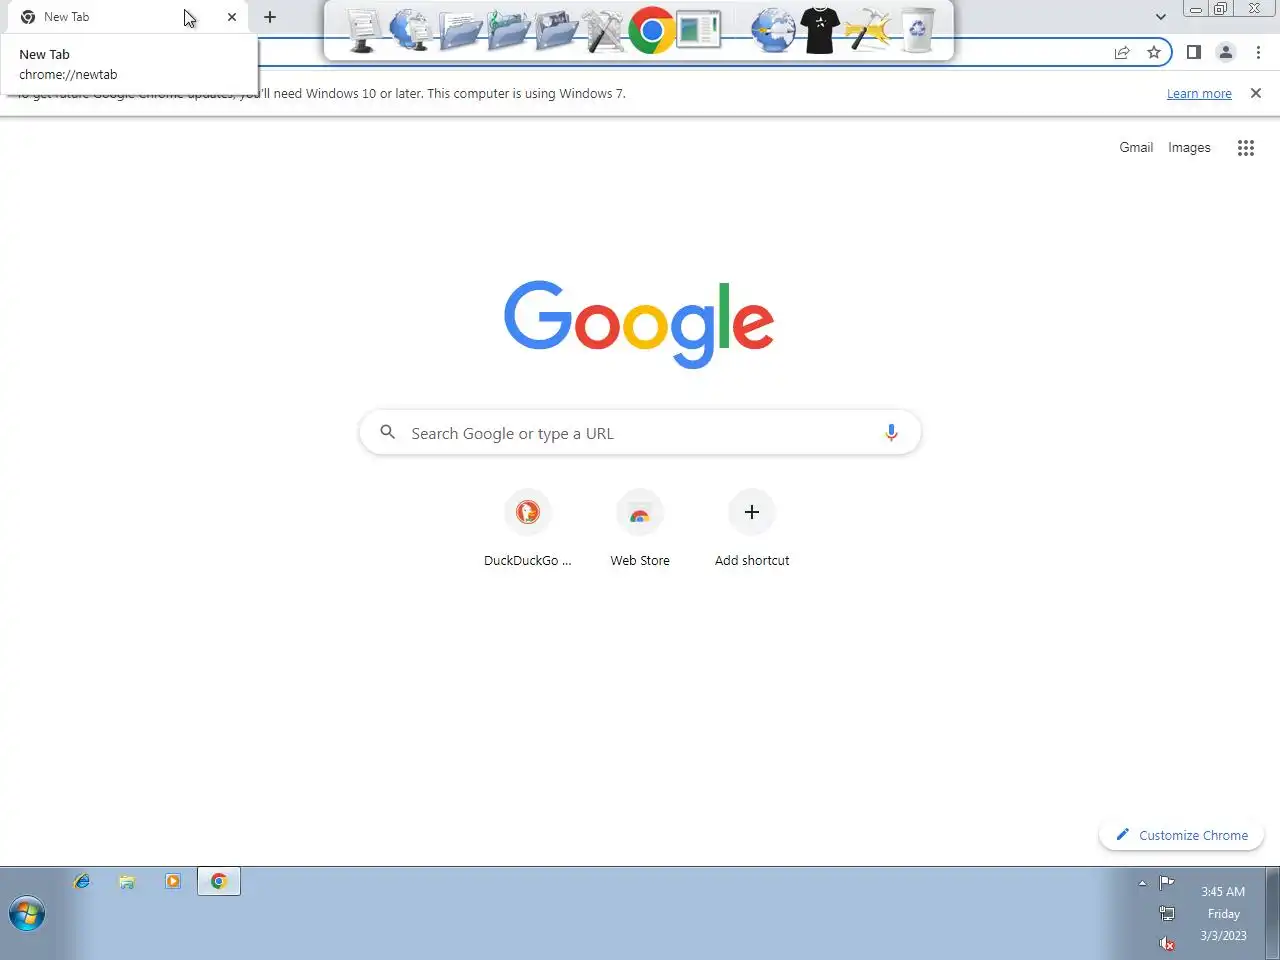The image size is (1280, 960).
Task: Share this page using address bar icon
Action: pos(1122,52)
